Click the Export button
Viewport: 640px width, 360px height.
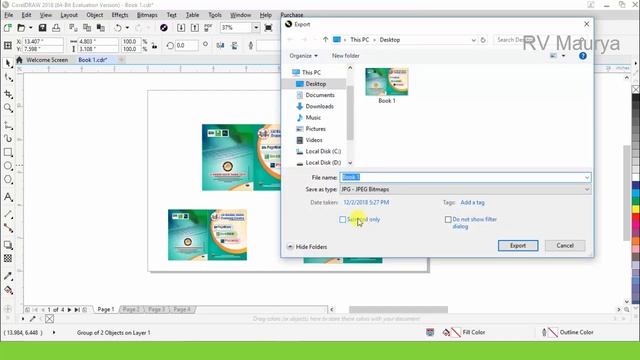tap(518, 246)
